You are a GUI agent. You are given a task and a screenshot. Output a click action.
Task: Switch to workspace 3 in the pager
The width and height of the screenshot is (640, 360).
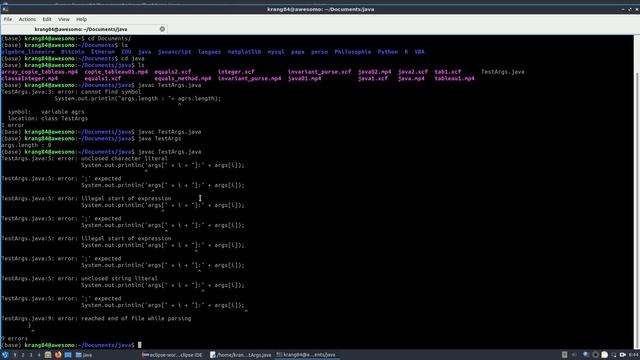pos(31,355)
